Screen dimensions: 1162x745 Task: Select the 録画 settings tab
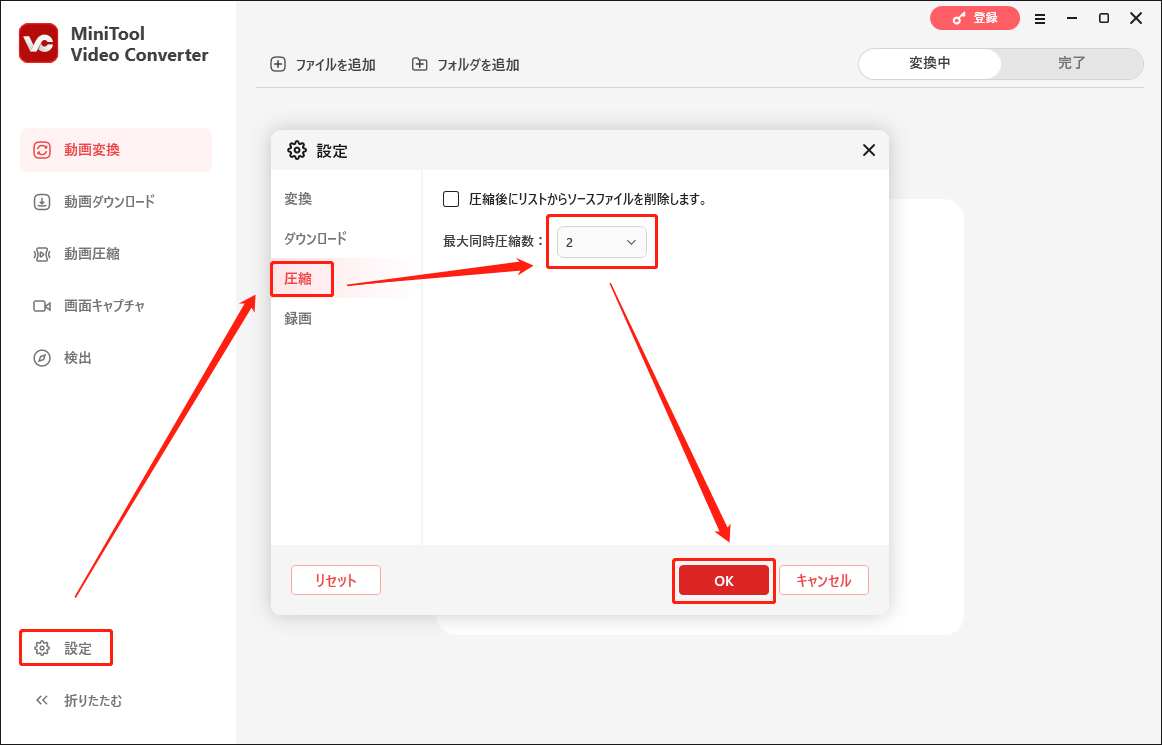point(298,319)
